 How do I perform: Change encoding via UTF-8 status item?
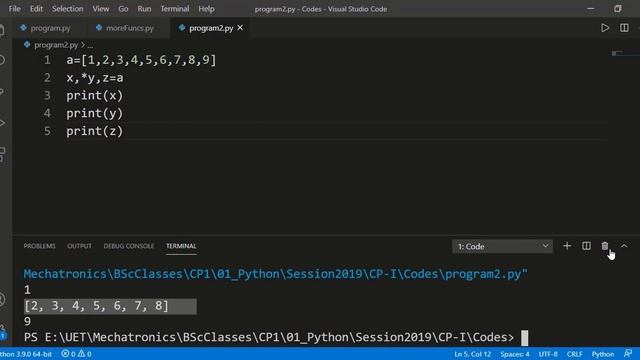[548, 354]
